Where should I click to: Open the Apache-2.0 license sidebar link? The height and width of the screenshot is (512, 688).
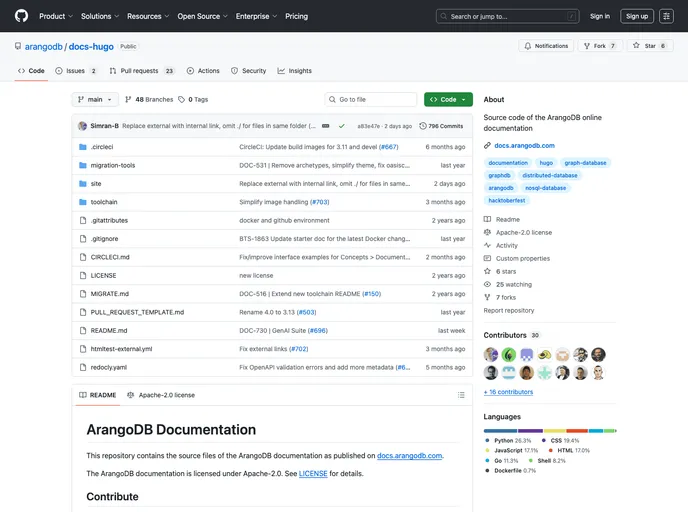[x=518, y=233]
